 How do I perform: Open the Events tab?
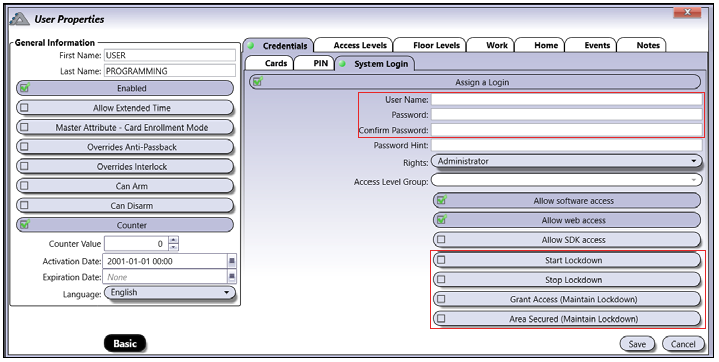point(591,45)
